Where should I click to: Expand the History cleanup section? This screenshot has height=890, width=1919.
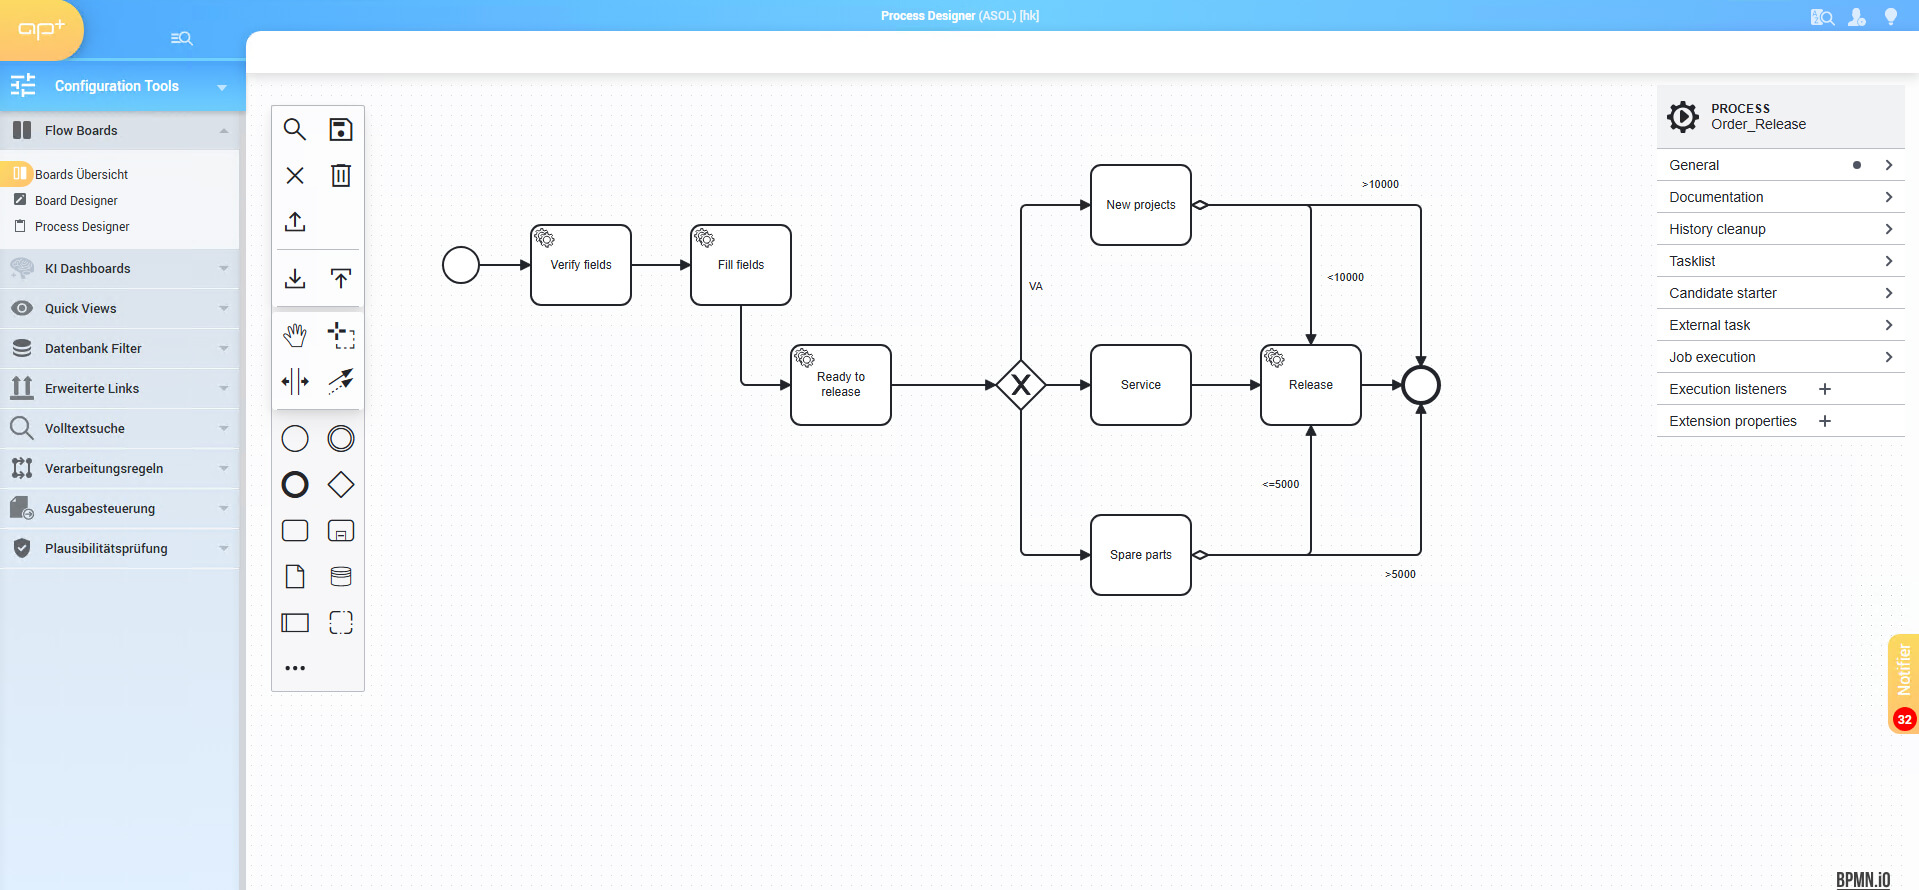[1780, 229]
